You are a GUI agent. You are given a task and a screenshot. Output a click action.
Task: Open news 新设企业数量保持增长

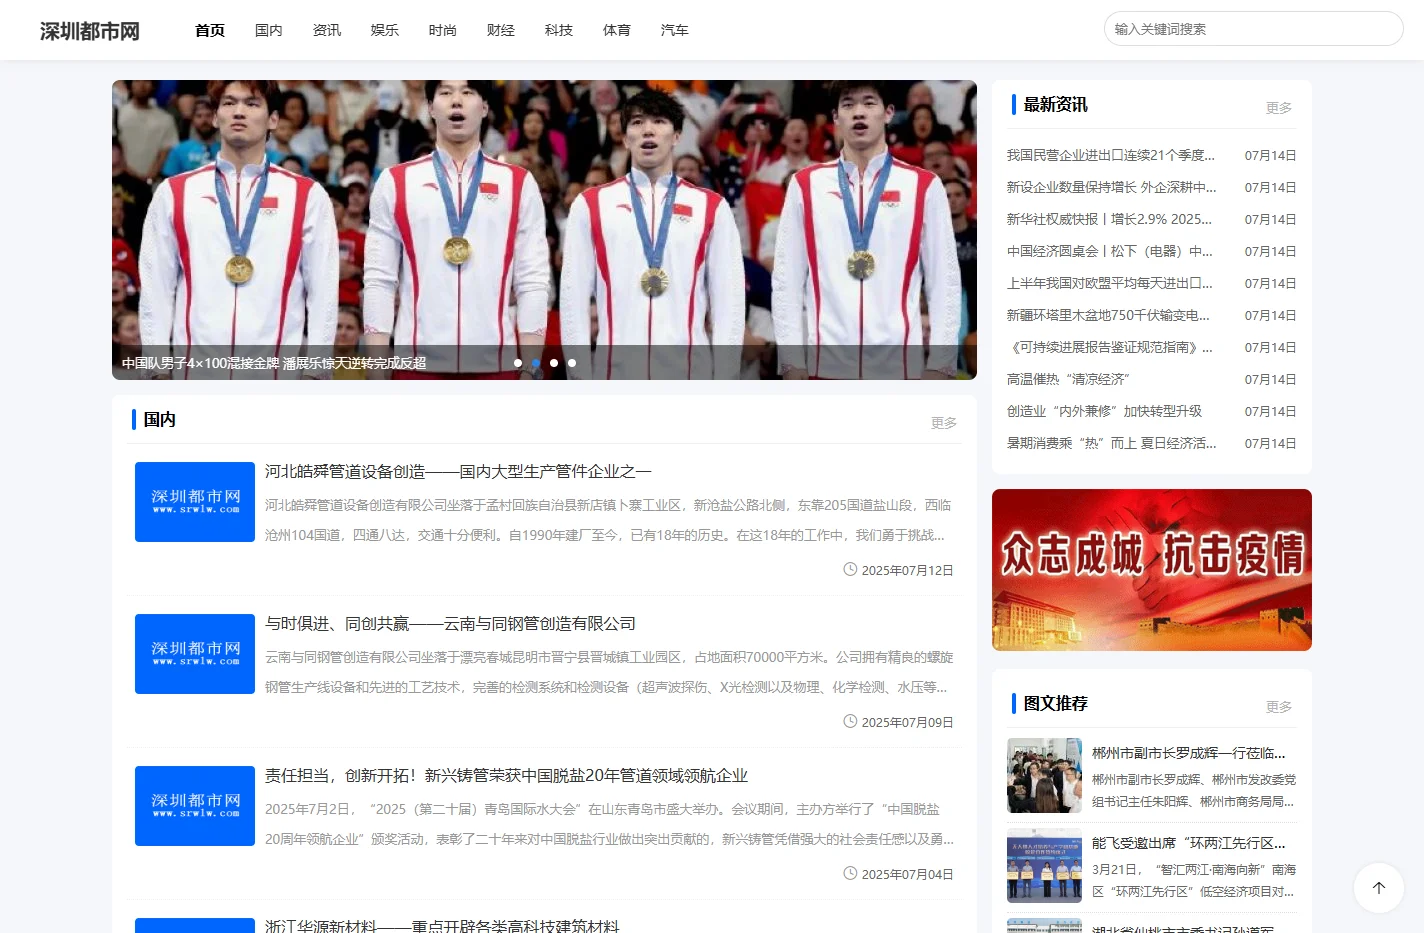pyautogui.click(x=1111, y=187)
